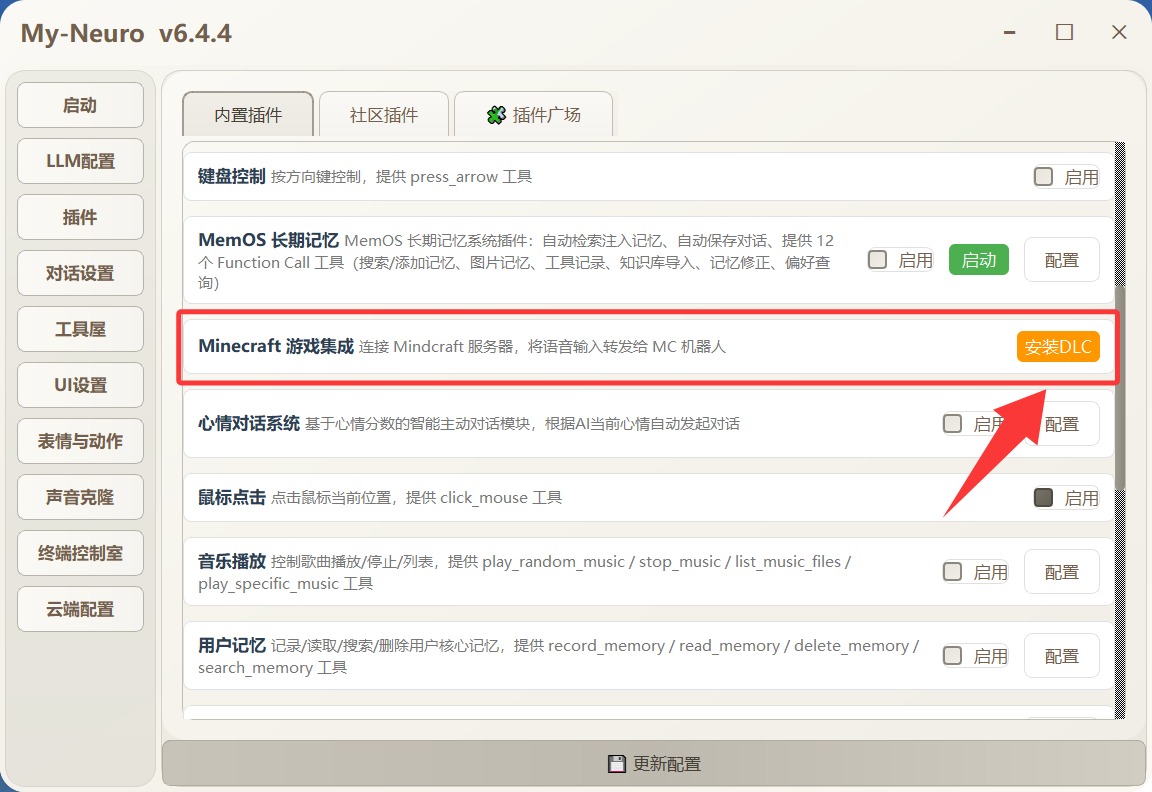1152x792 pixels.
Task: Switch to the 社区插件 tab
Action: pos(384,114)
